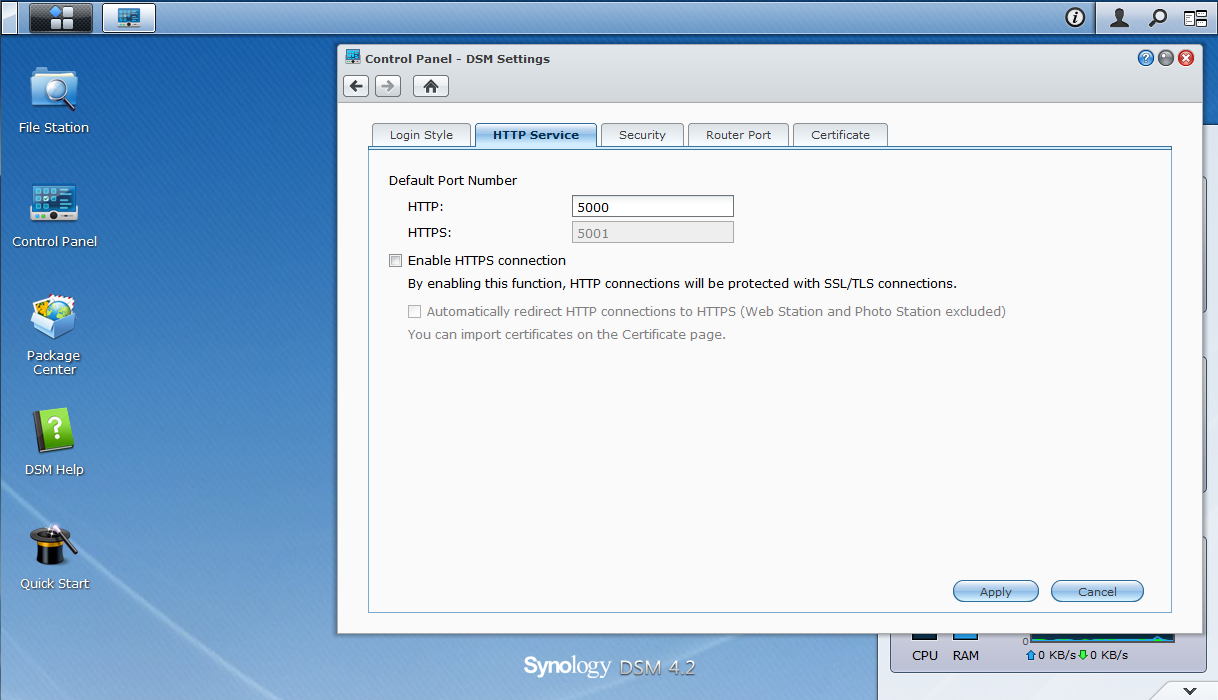This screenshot has width=1218, height=700.
Task: Click the Control Panel - DSM Settings title
Action: (x=458, y=59)
